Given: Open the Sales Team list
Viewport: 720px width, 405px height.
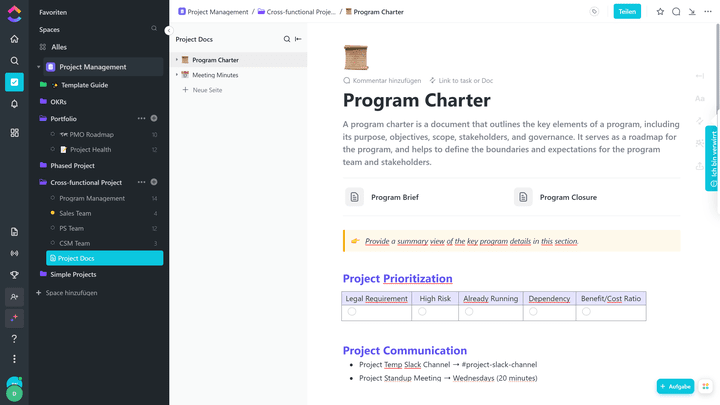Looking at the screenshot, I should click(x=75, y=213).
